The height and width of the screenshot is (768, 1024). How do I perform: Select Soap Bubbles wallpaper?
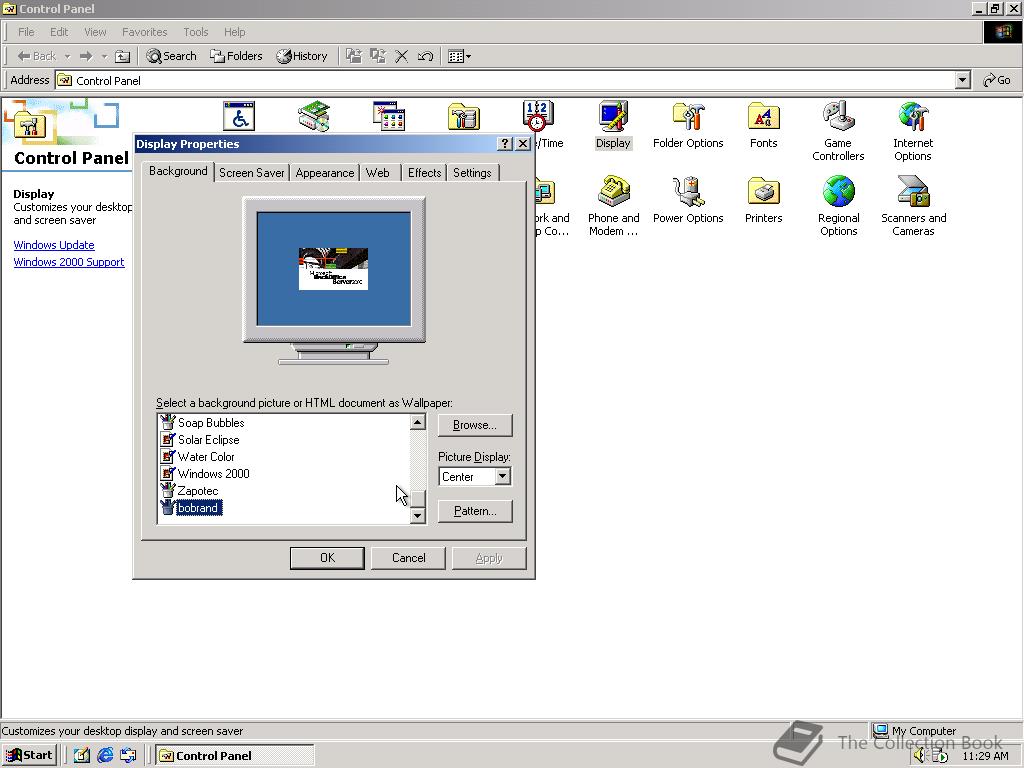click(211, 423)
